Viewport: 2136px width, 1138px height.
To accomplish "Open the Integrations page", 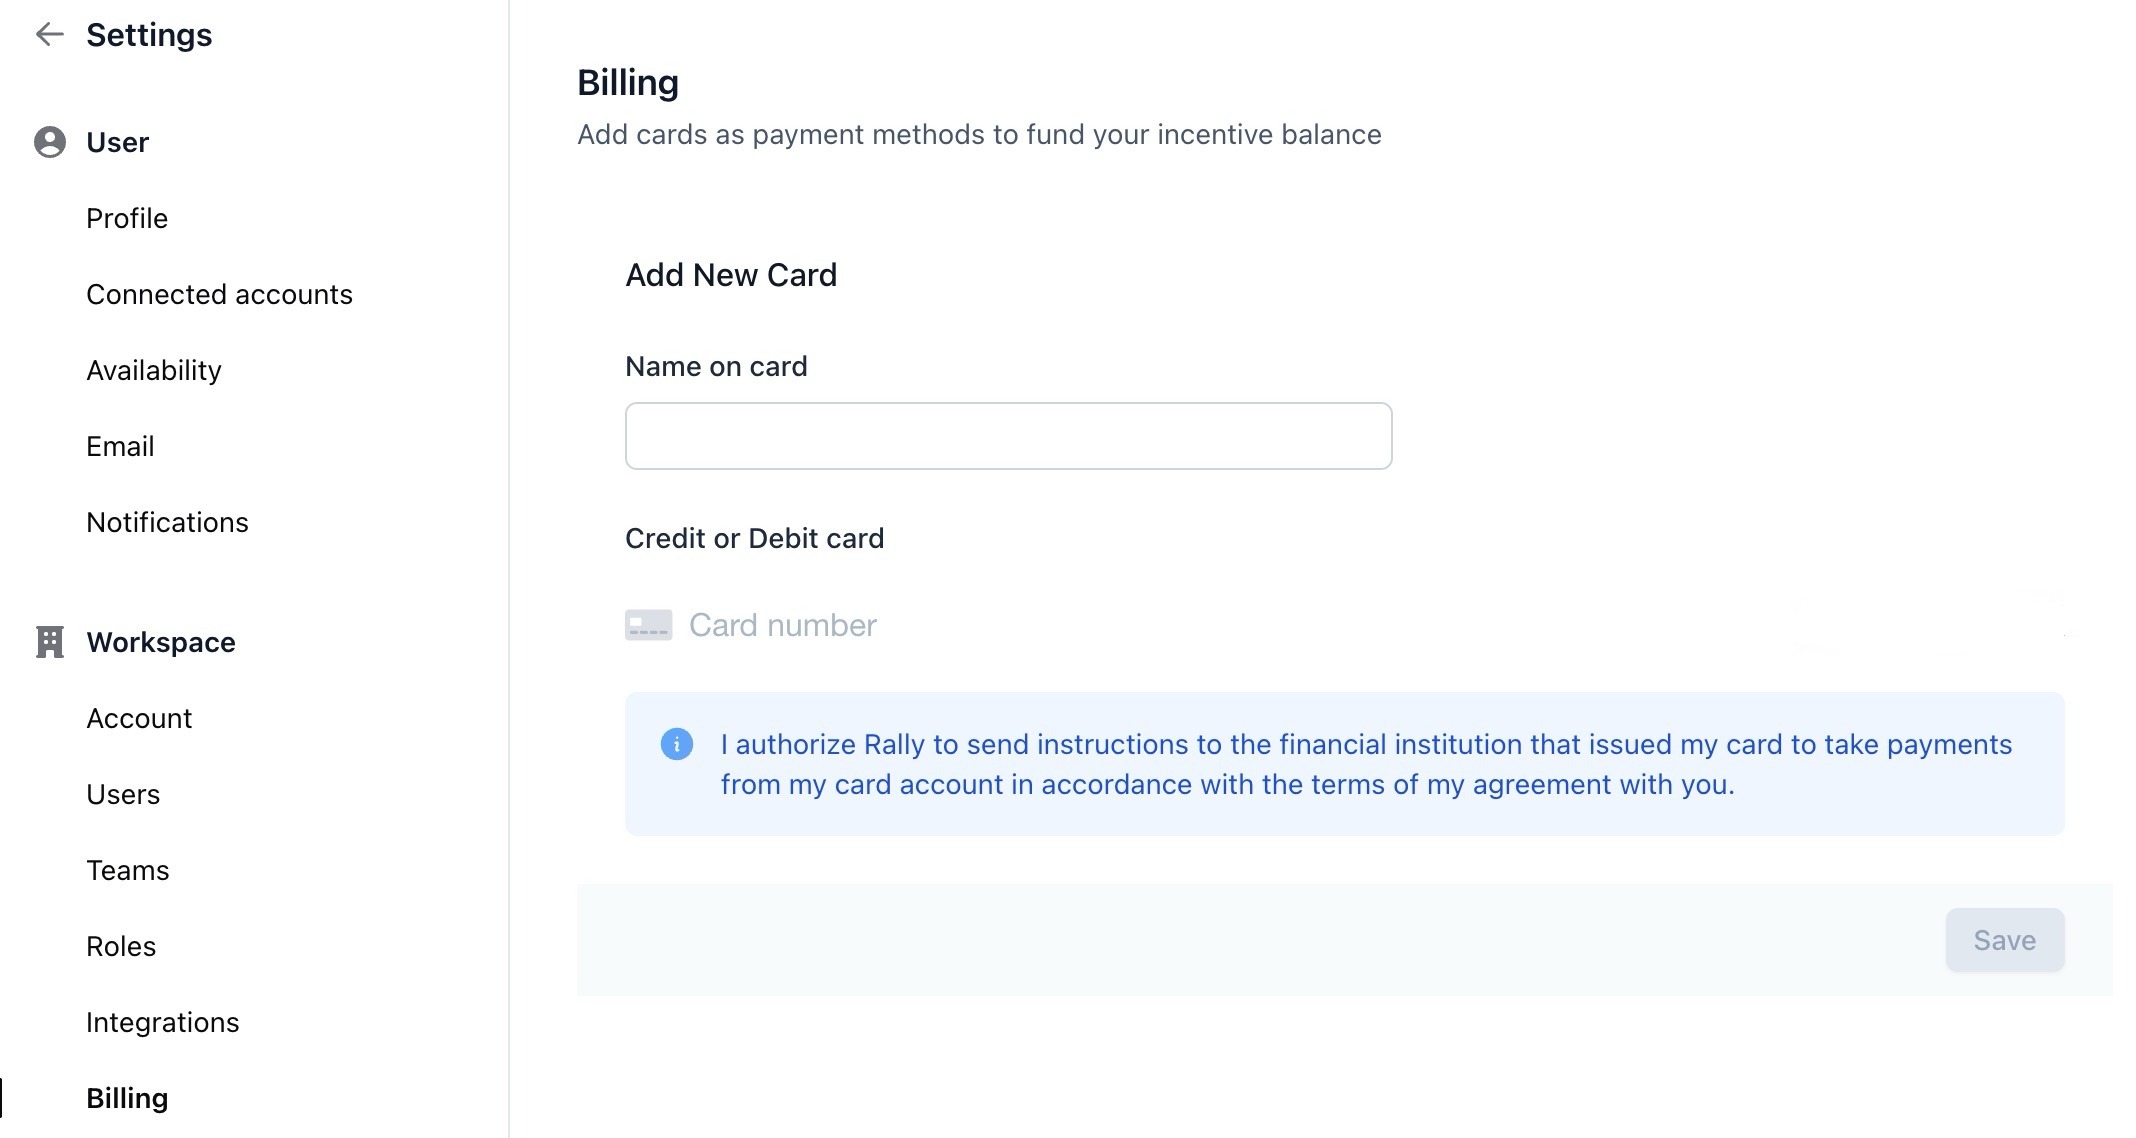I will coord(163,1022).
